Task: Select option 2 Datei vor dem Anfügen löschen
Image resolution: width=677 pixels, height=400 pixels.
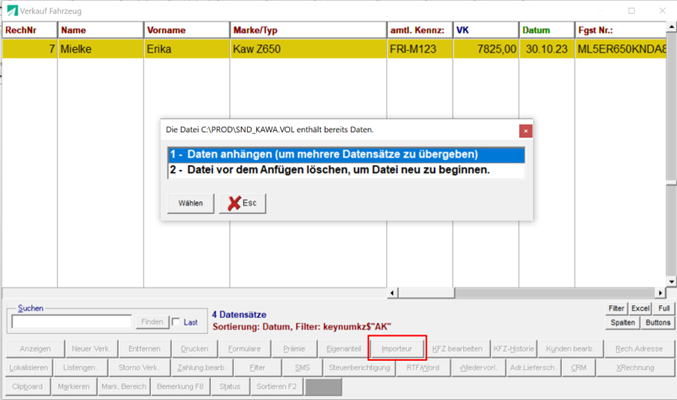Action: pos(345,170)
